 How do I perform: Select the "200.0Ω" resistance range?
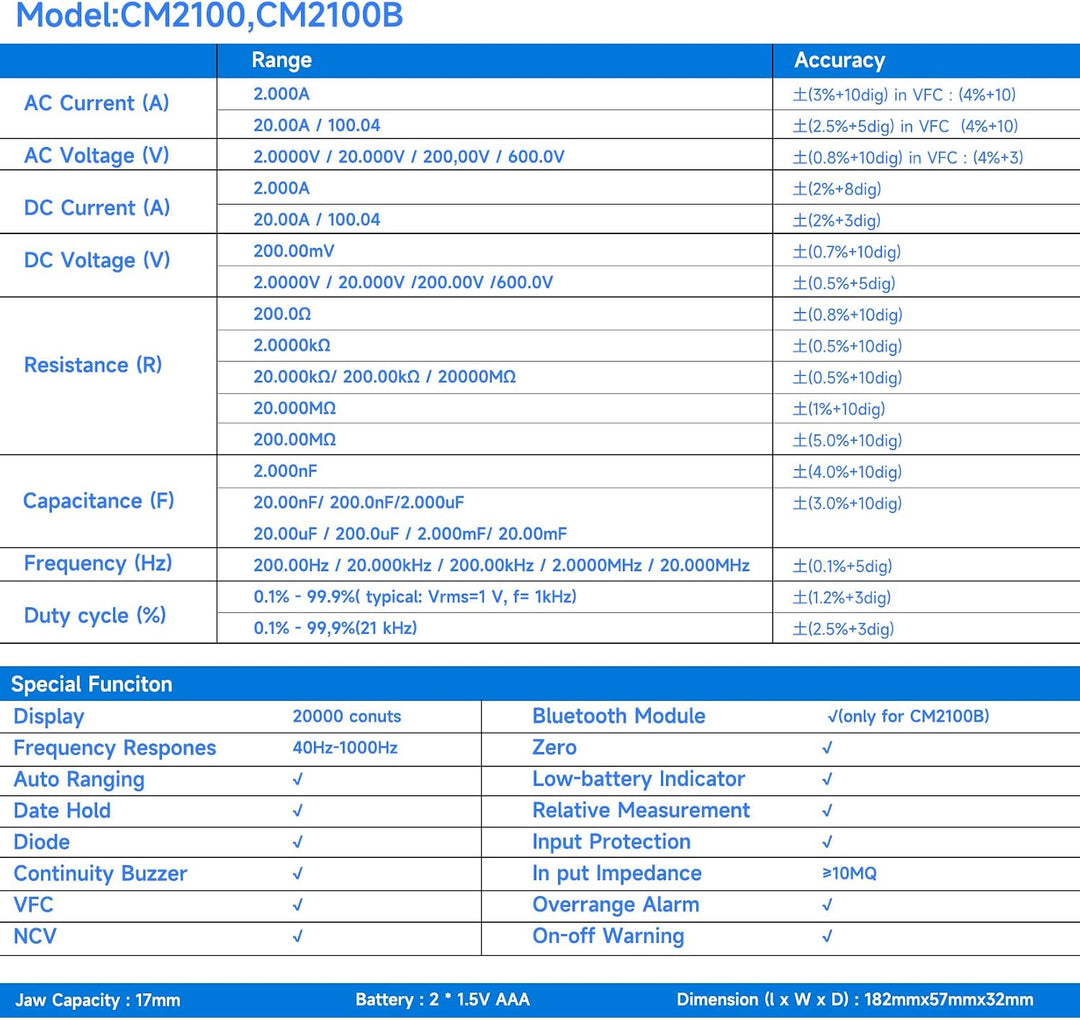(282, 314)
